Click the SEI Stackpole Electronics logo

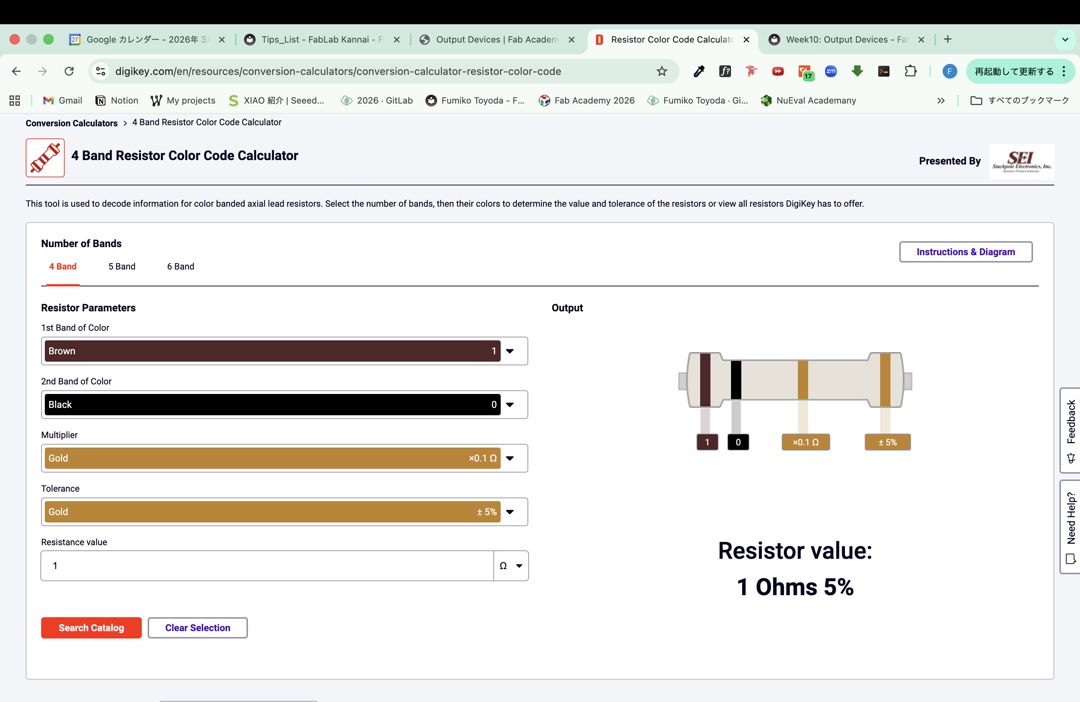tap(1021, 161)
